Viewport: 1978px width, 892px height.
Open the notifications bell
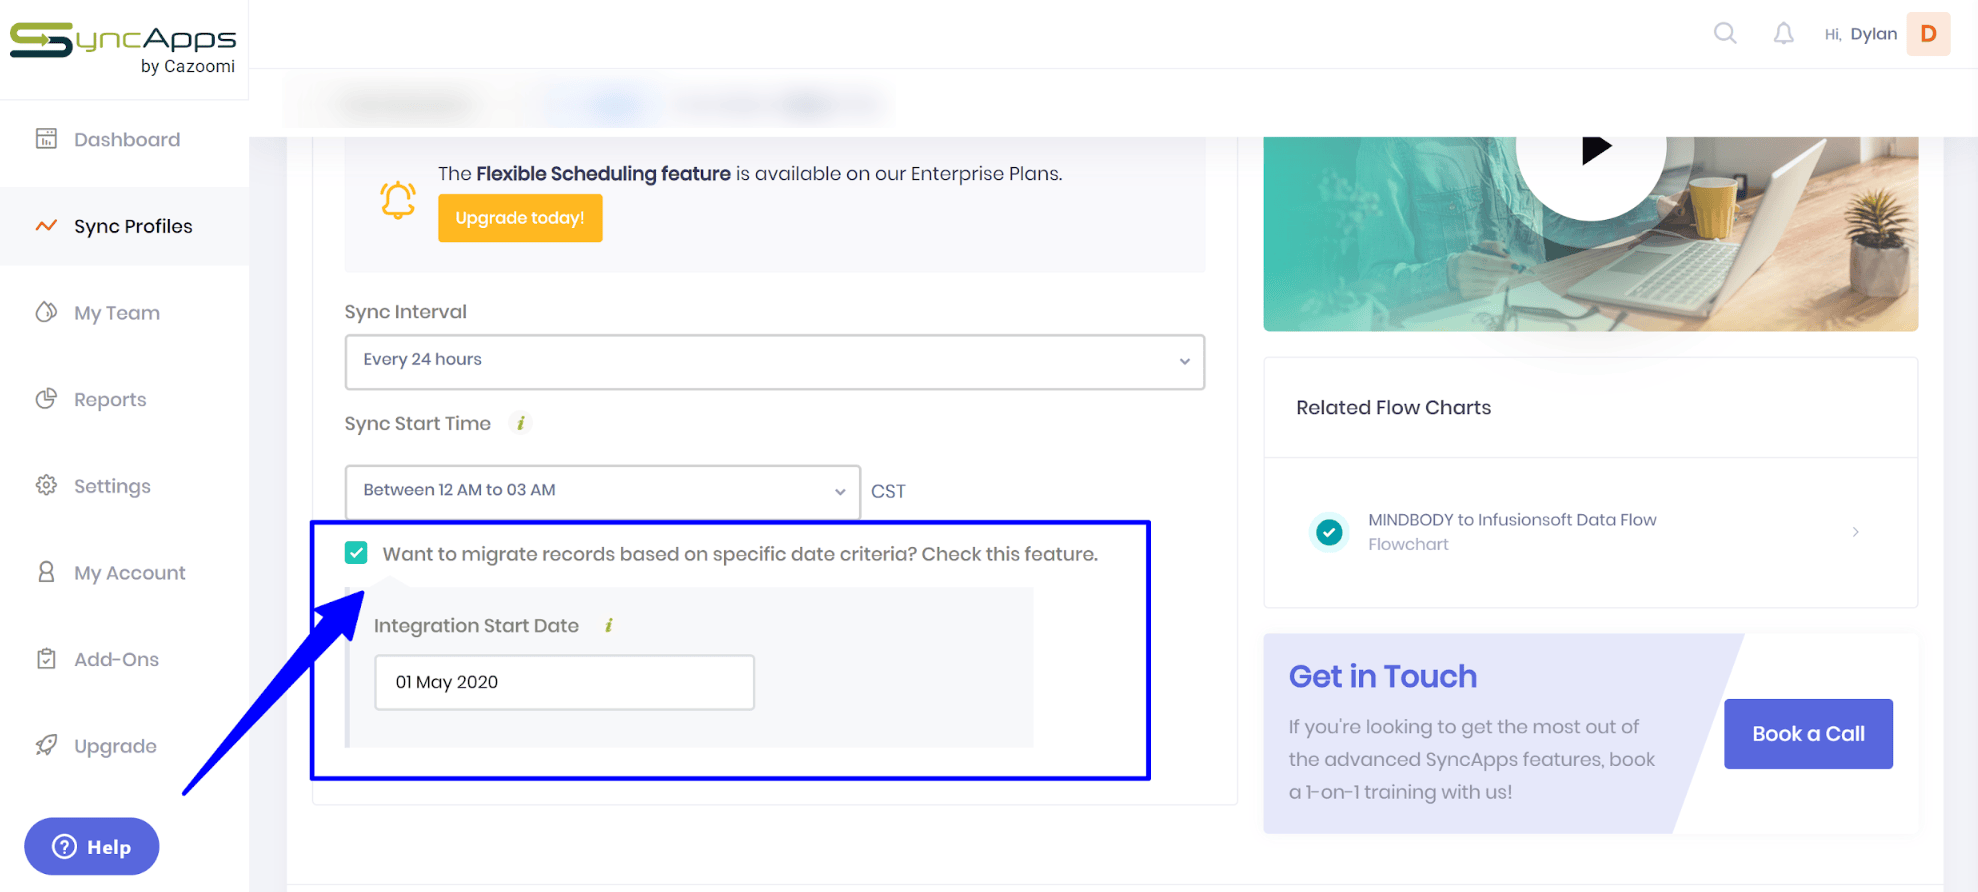pos(1783,34)
